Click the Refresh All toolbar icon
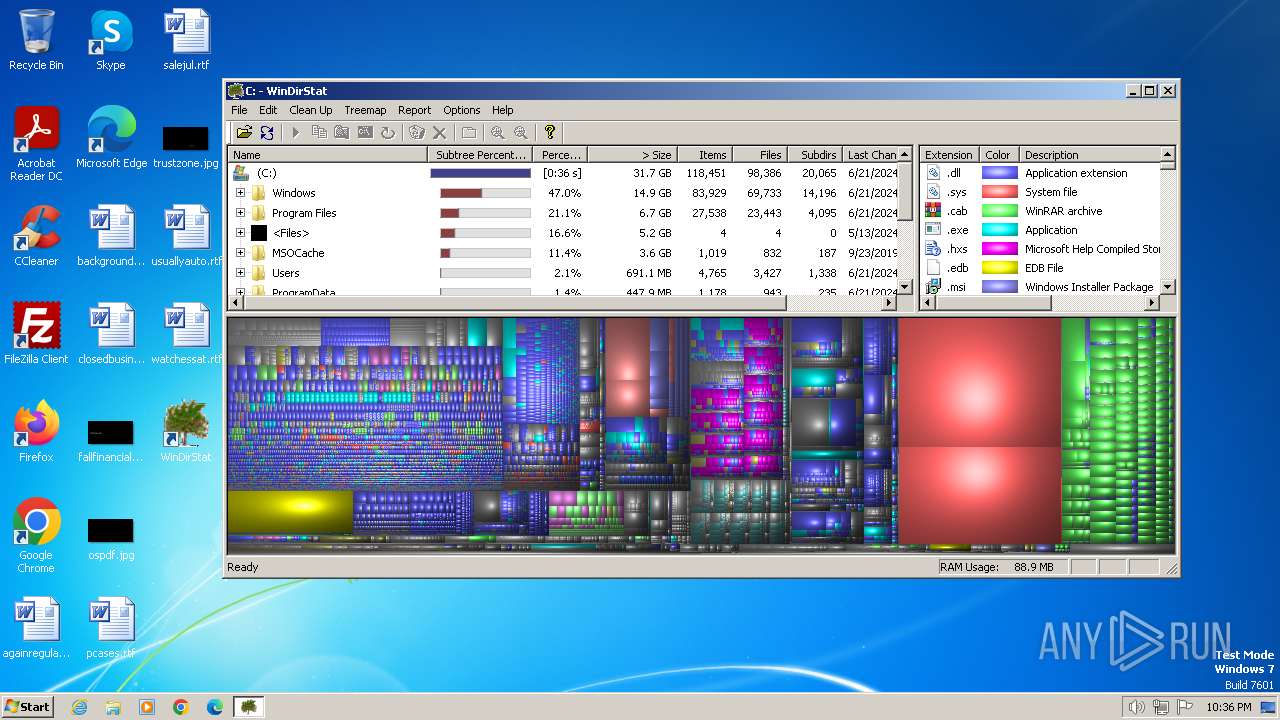Image resolution: width=1280 pixels, height=720 pixels. [267, 132]
